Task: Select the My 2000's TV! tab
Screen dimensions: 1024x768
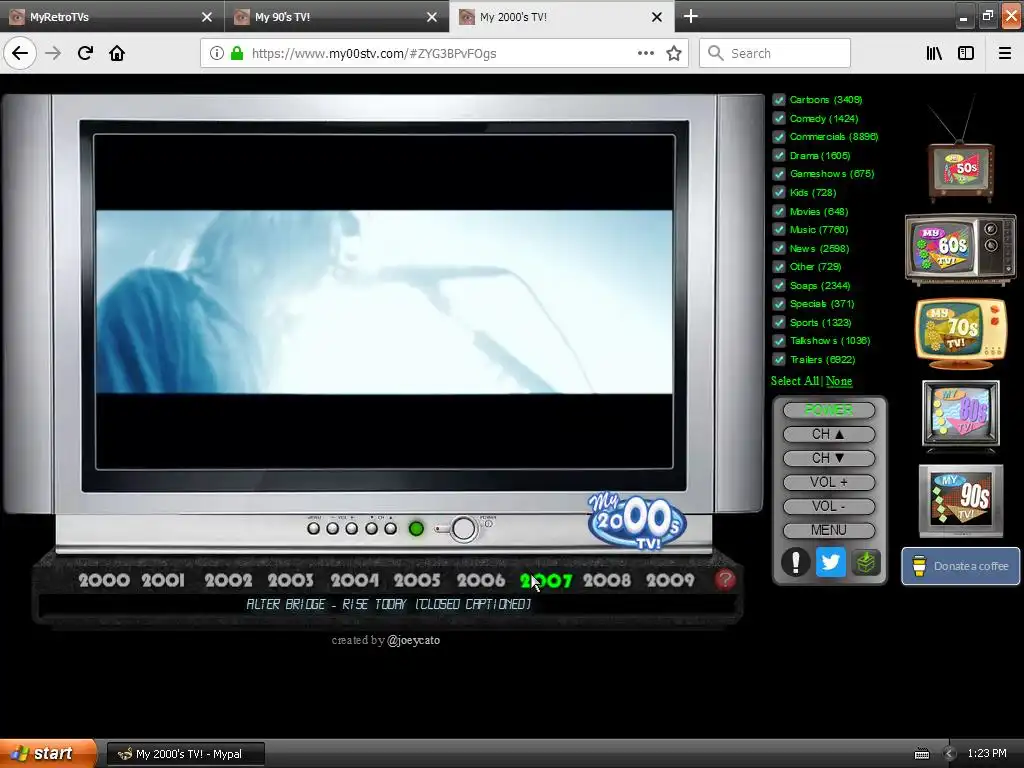Action: coord(562,16)
